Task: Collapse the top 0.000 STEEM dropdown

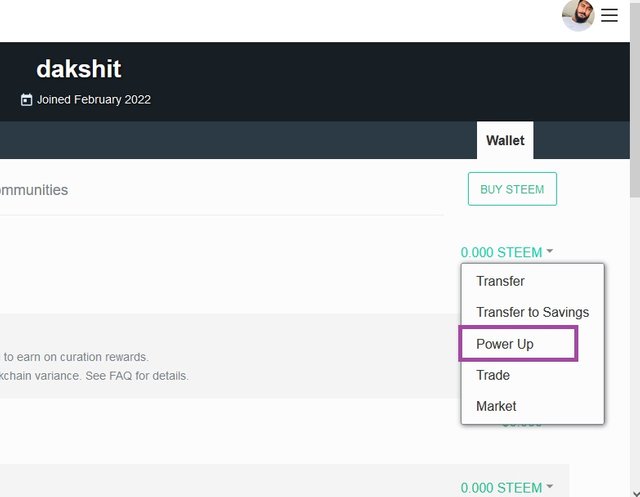Action: [x=501, y=252]
